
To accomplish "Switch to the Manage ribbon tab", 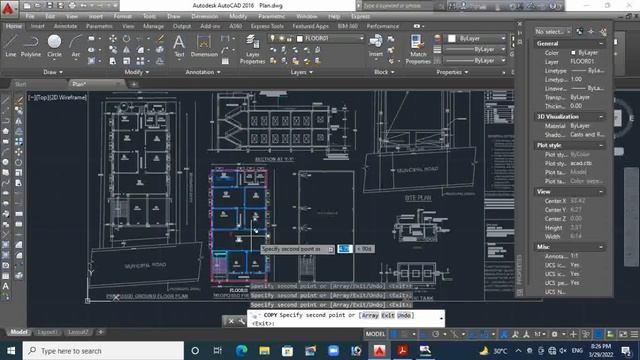I will [153, 26].
